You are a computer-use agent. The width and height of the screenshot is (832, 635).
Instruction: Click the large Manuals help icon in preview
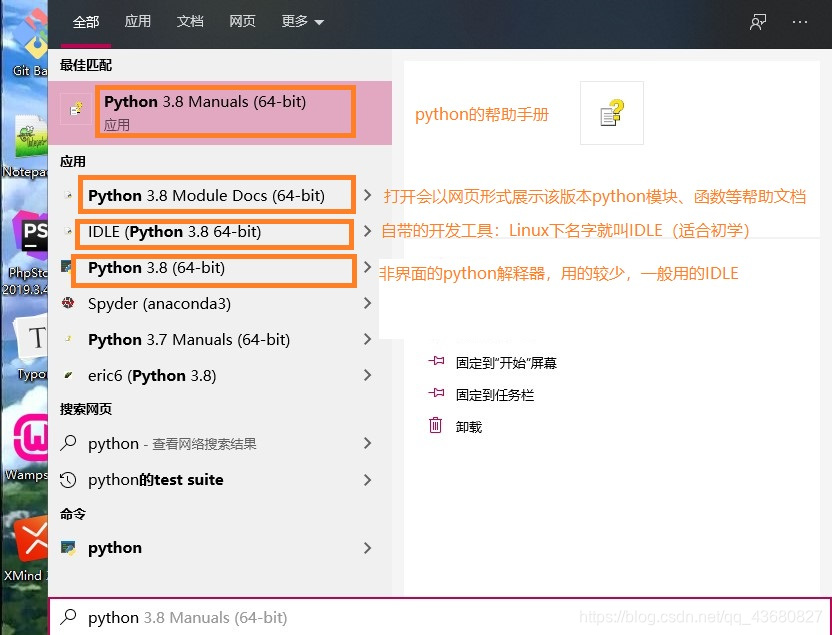[x=612, y=113]
